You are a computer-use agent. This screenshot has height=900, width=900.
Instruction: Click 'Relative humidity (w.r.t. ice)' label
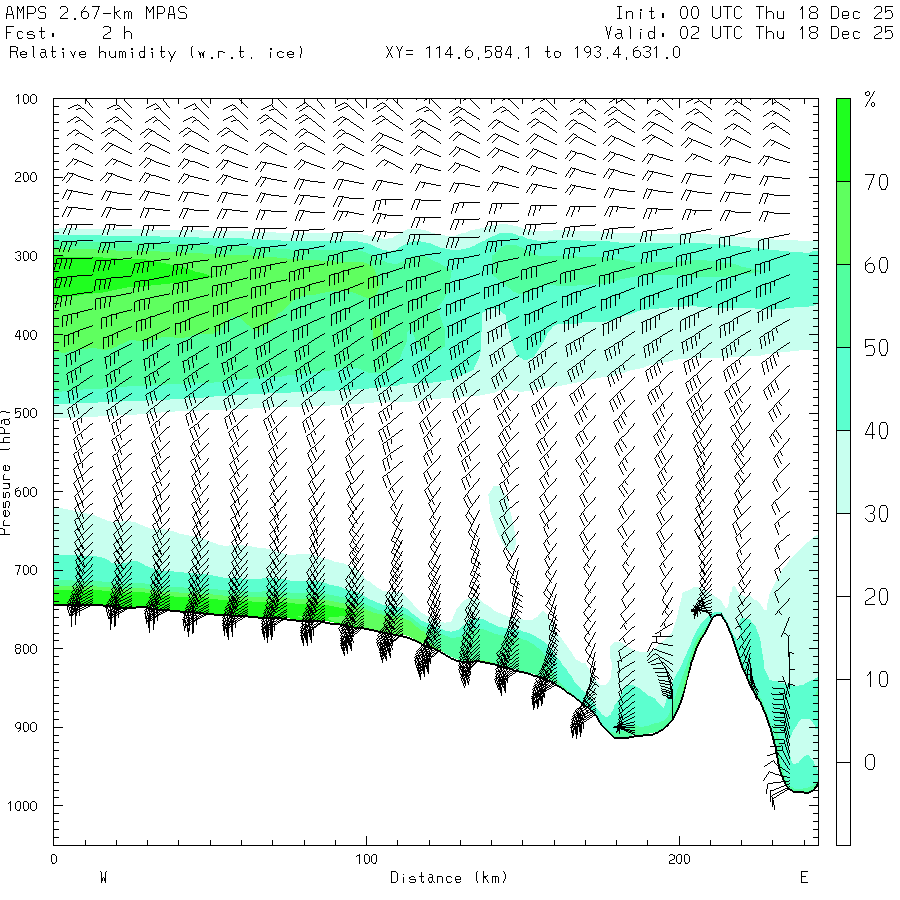click(x=156, y=53)
